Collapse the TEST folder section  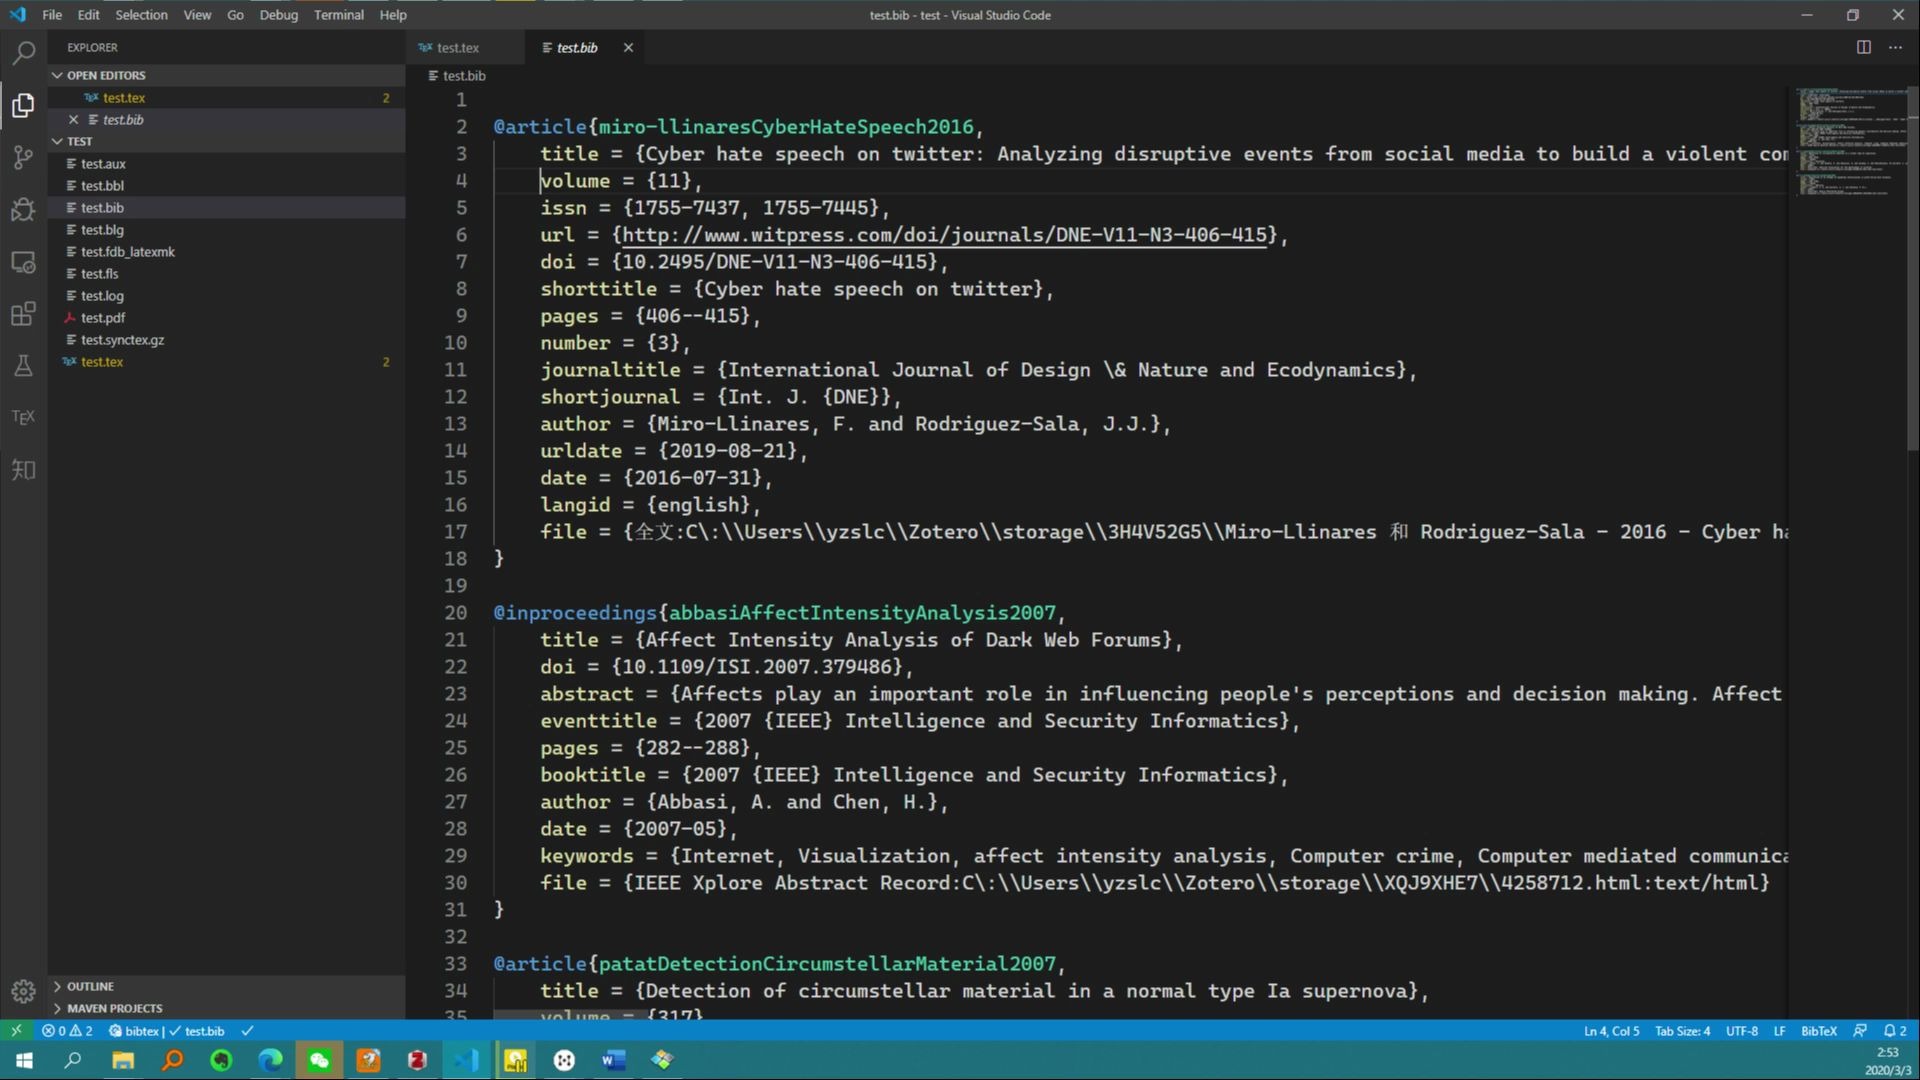tap(79, 141)
